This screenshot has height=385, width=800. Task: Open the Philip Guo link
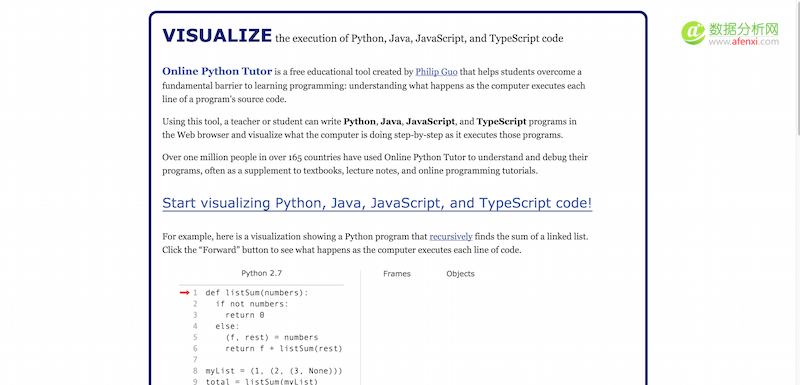pos(436,72)
